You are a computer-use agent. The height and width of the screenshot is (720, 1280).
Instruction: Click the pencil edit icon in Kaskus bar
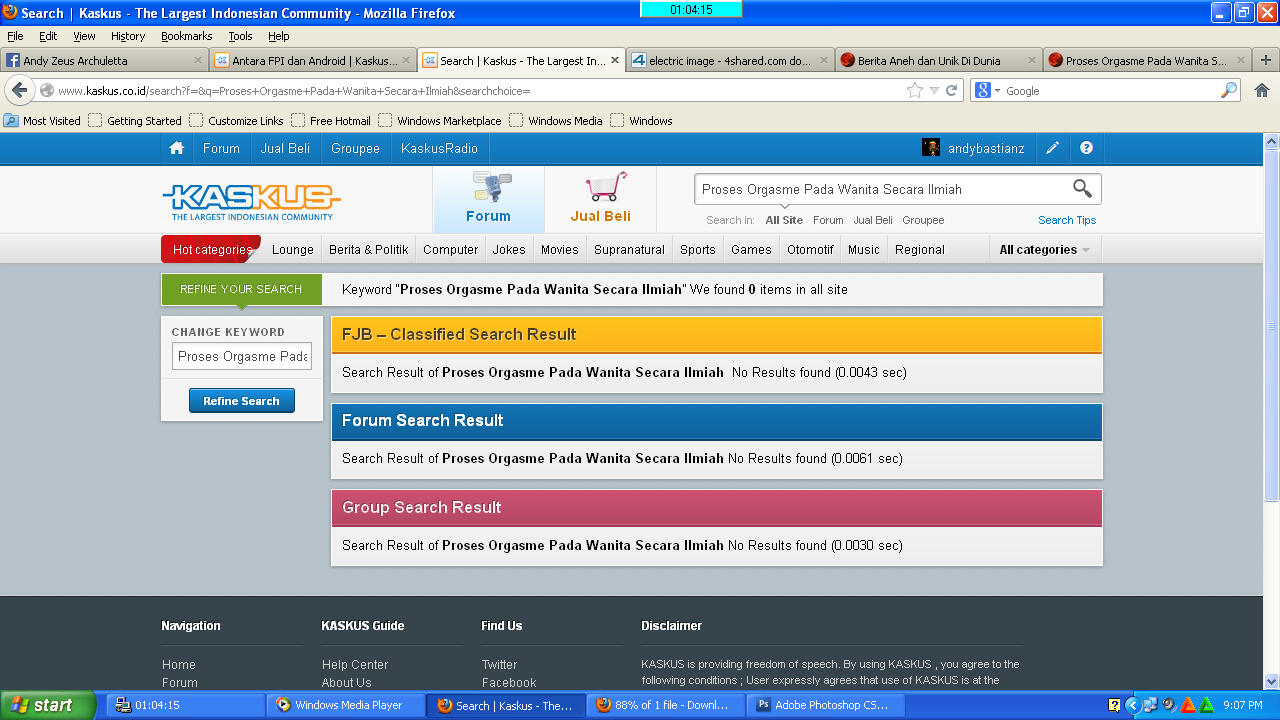pyautogui.click(x=1052, y=148)
